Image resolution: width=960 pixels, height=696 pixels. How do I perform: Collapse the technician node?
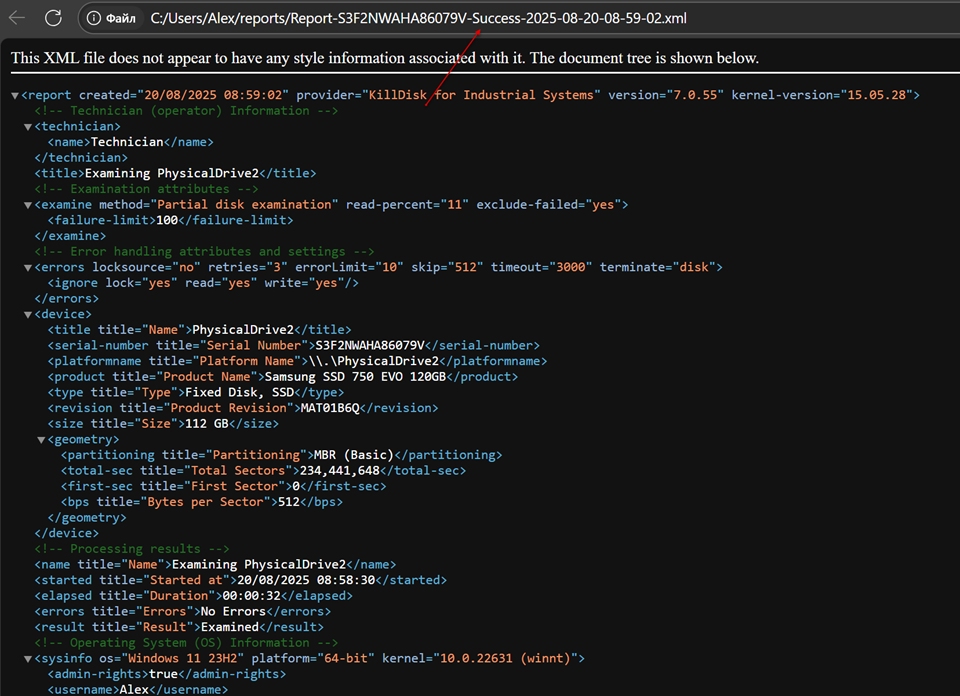click(28, 127)
